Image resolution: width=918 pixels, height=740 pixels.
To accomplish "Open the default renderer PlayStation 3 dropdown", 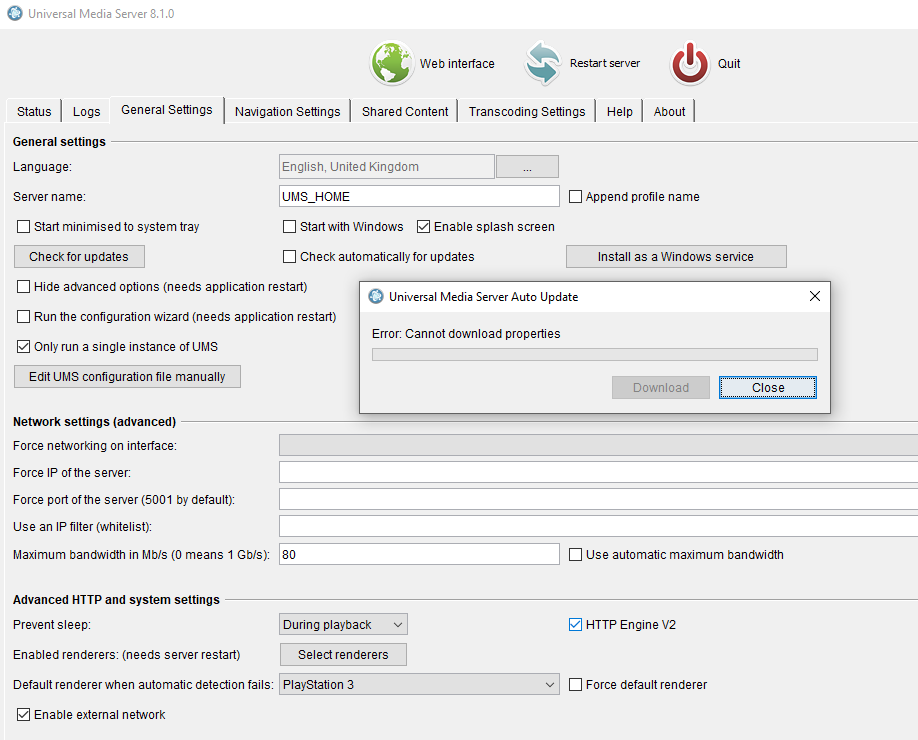I will tap(419, 684).
